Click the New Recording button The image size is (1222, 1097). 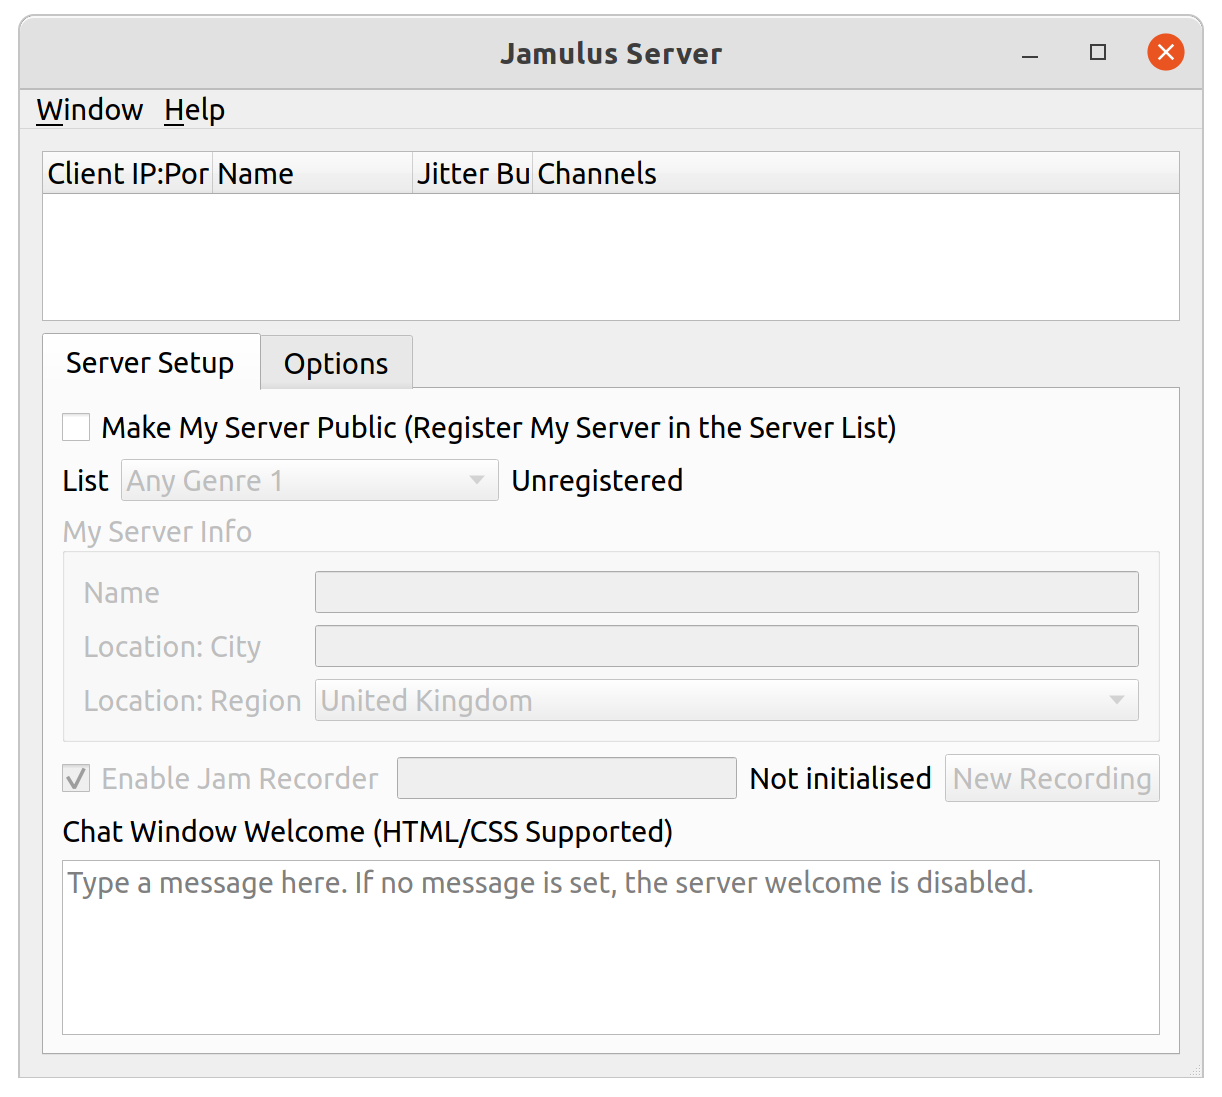point(1052,778)
